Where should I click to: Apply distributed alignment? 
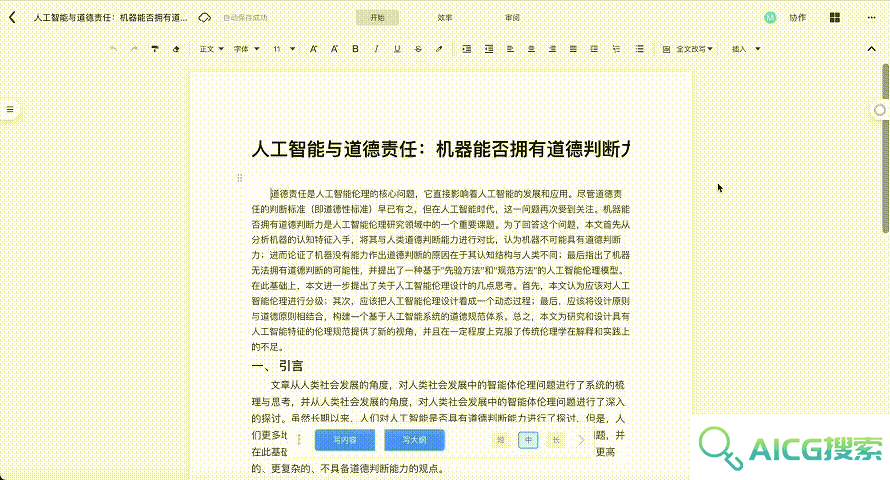[594, 49]
